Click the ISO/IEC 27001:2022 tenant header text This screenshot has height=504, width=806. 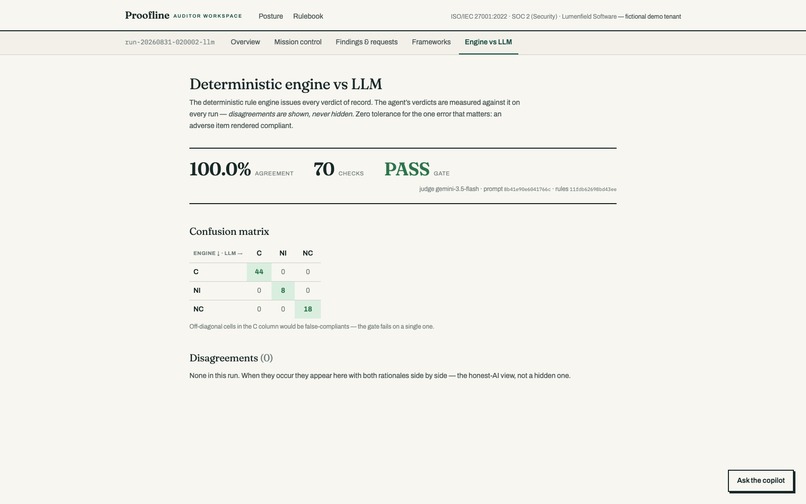(565, 16)
